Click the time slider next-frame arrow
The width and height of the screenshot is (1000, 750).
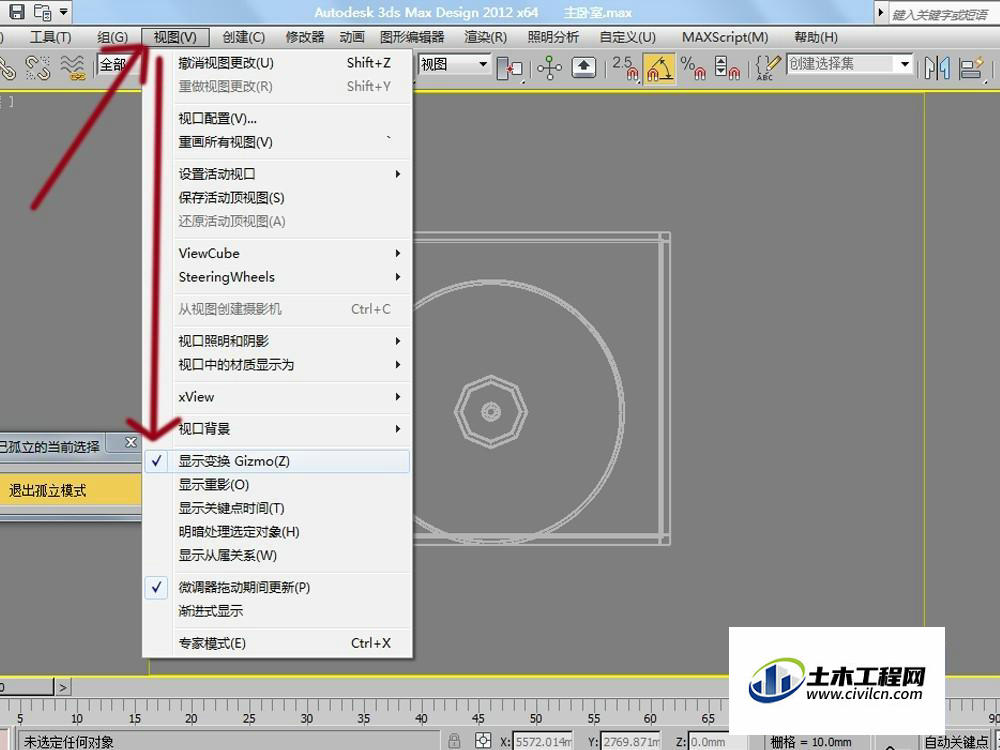click(x=62, y=688)
